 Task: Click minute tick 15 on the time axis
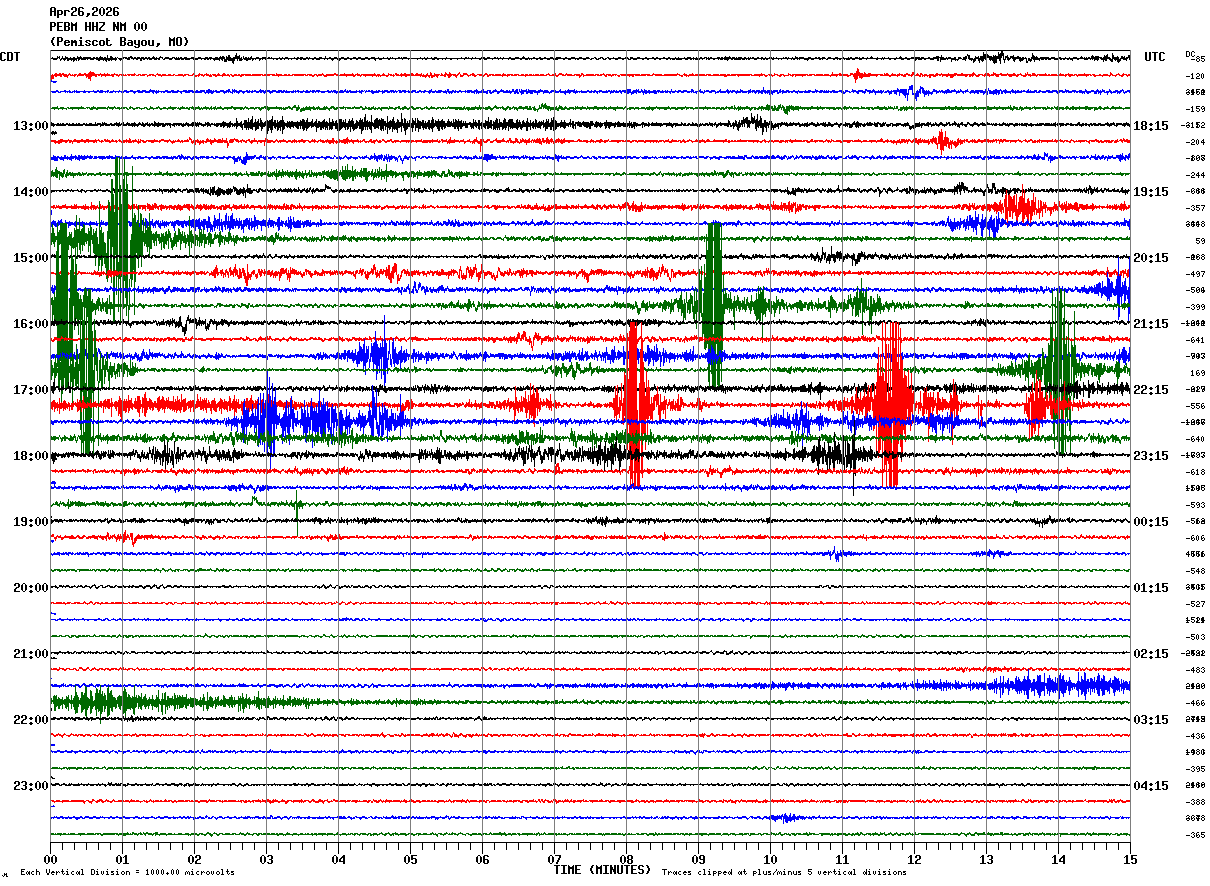pos(1130,859)
